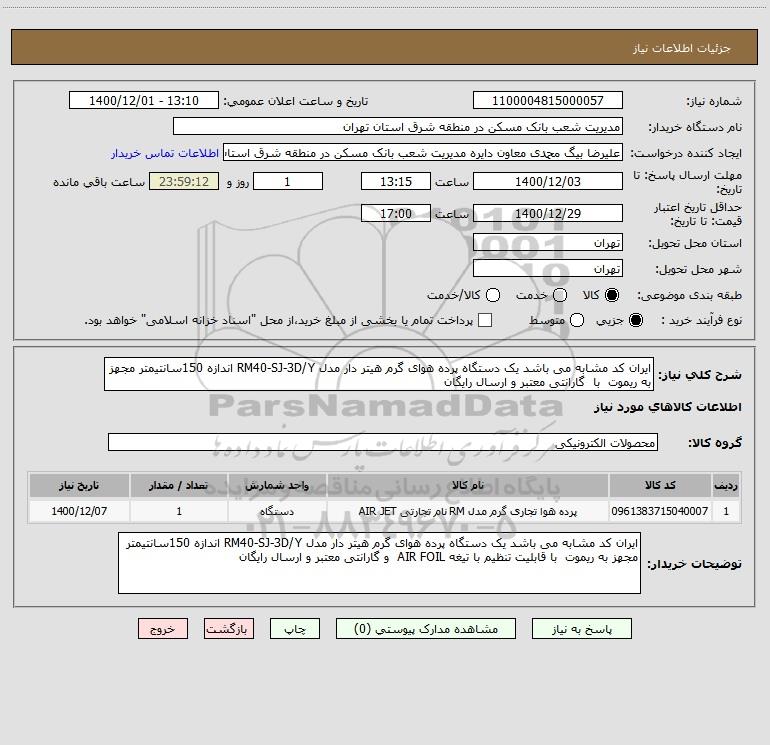The image size is (770, 745).
Task: Click the بازگشت back button
Action: [229, 629]
